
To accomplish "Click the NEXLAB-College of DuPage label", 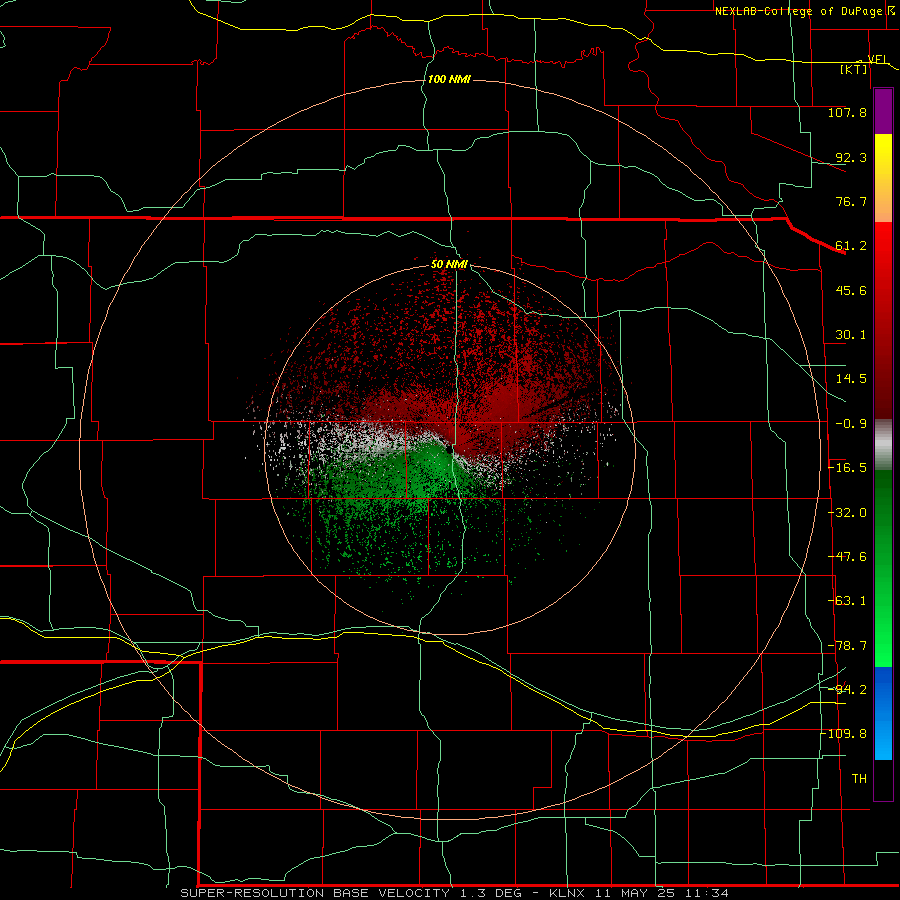I will coord(798,11).
